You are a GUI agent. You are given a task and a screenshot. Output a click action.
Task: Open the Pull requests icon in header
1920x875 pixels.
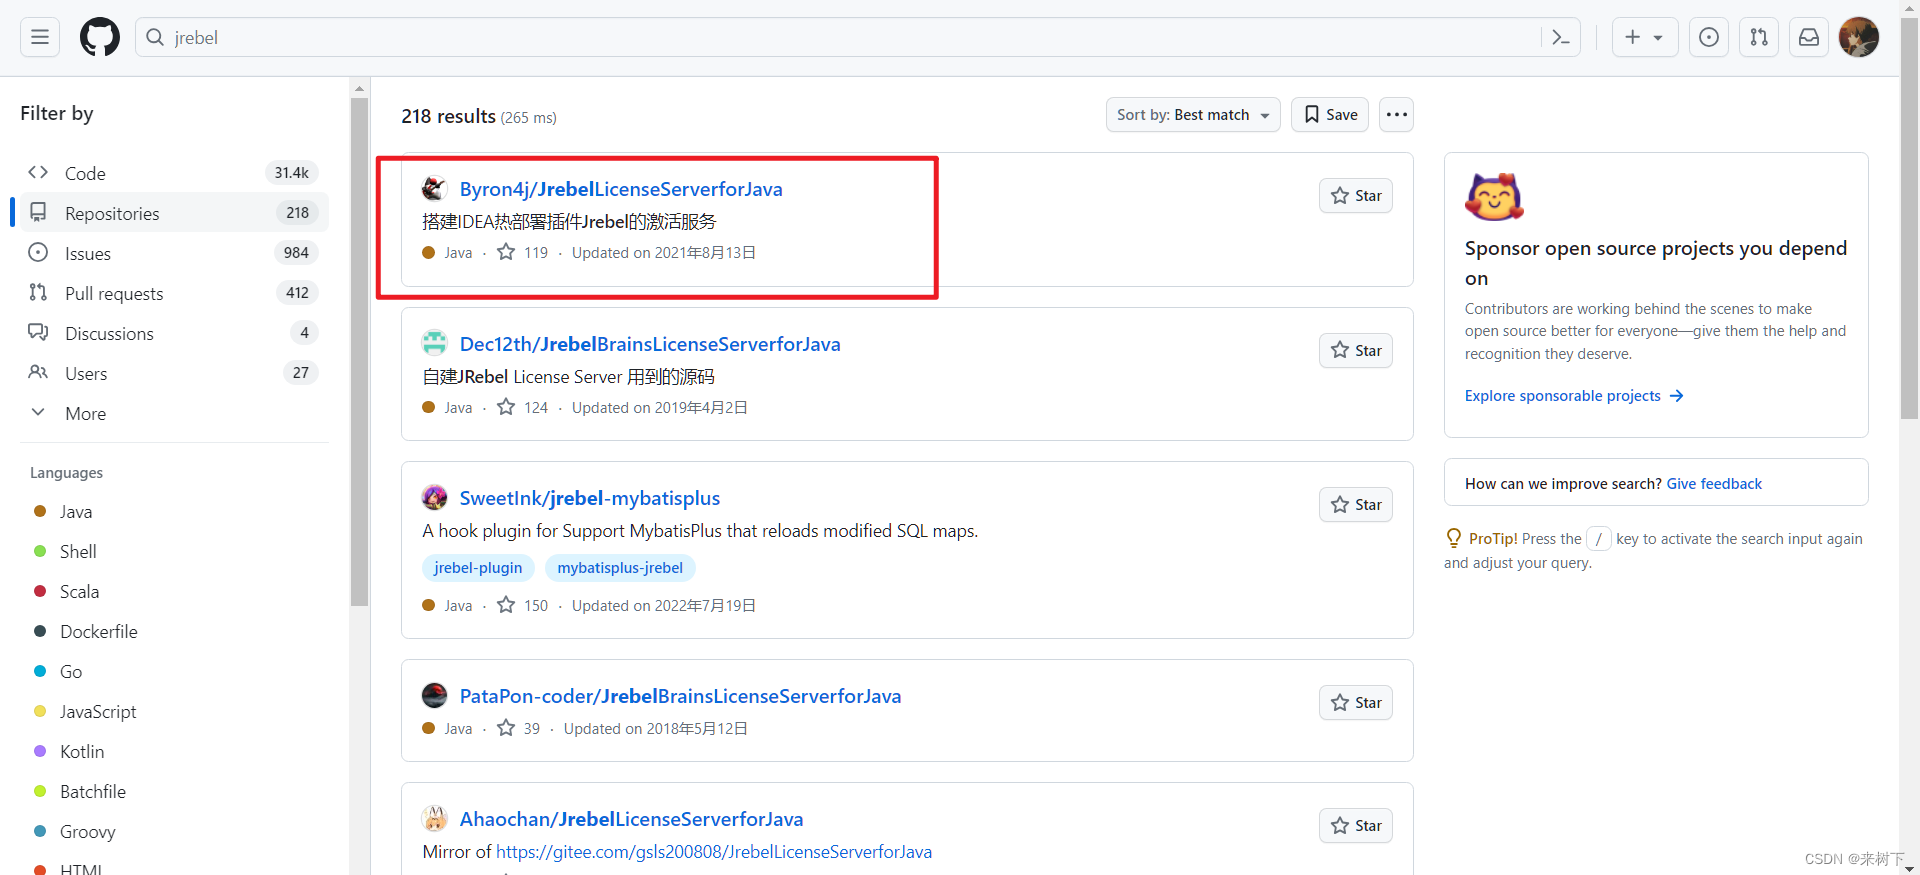[x=1759, y=37]
